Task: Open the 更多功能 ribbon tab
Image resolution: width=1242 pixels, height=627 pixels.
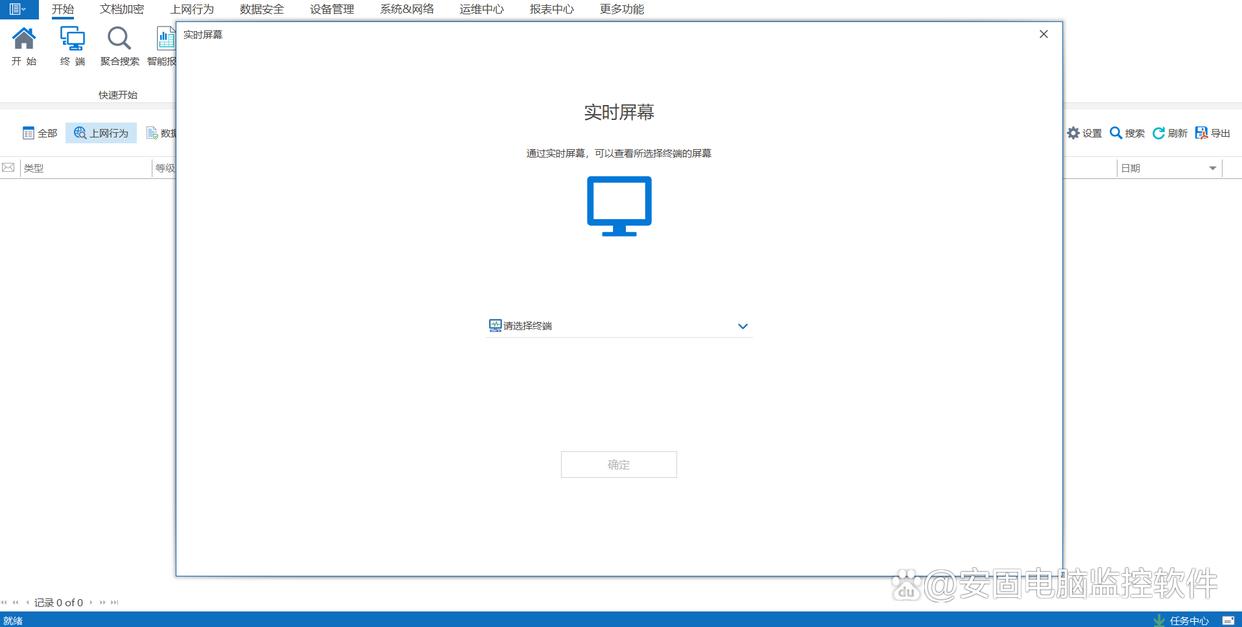Action: [622, 9]
